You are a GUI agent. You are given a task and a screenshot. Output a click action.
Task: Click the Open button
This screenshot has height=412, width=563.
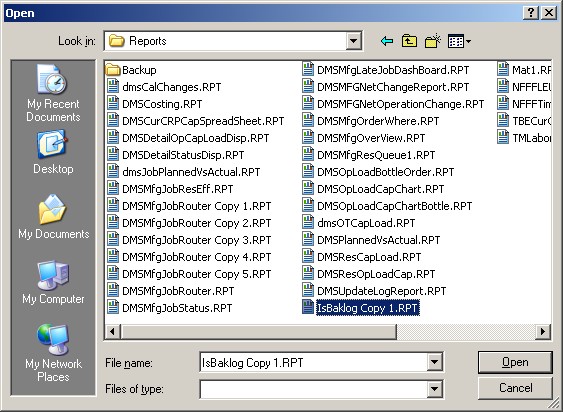pyautogui.click(x=515, y=362)
